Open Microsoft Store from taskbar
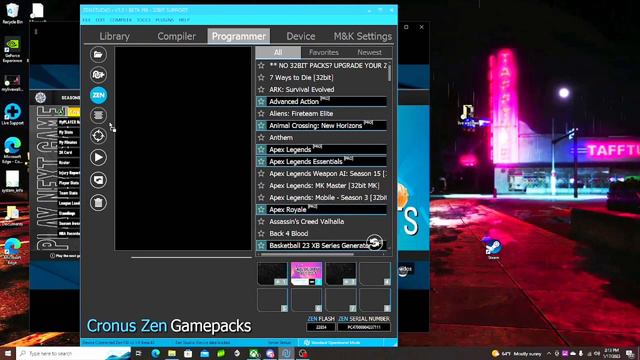The width and height of the screenshot is (640, 360). click(188, 353)
